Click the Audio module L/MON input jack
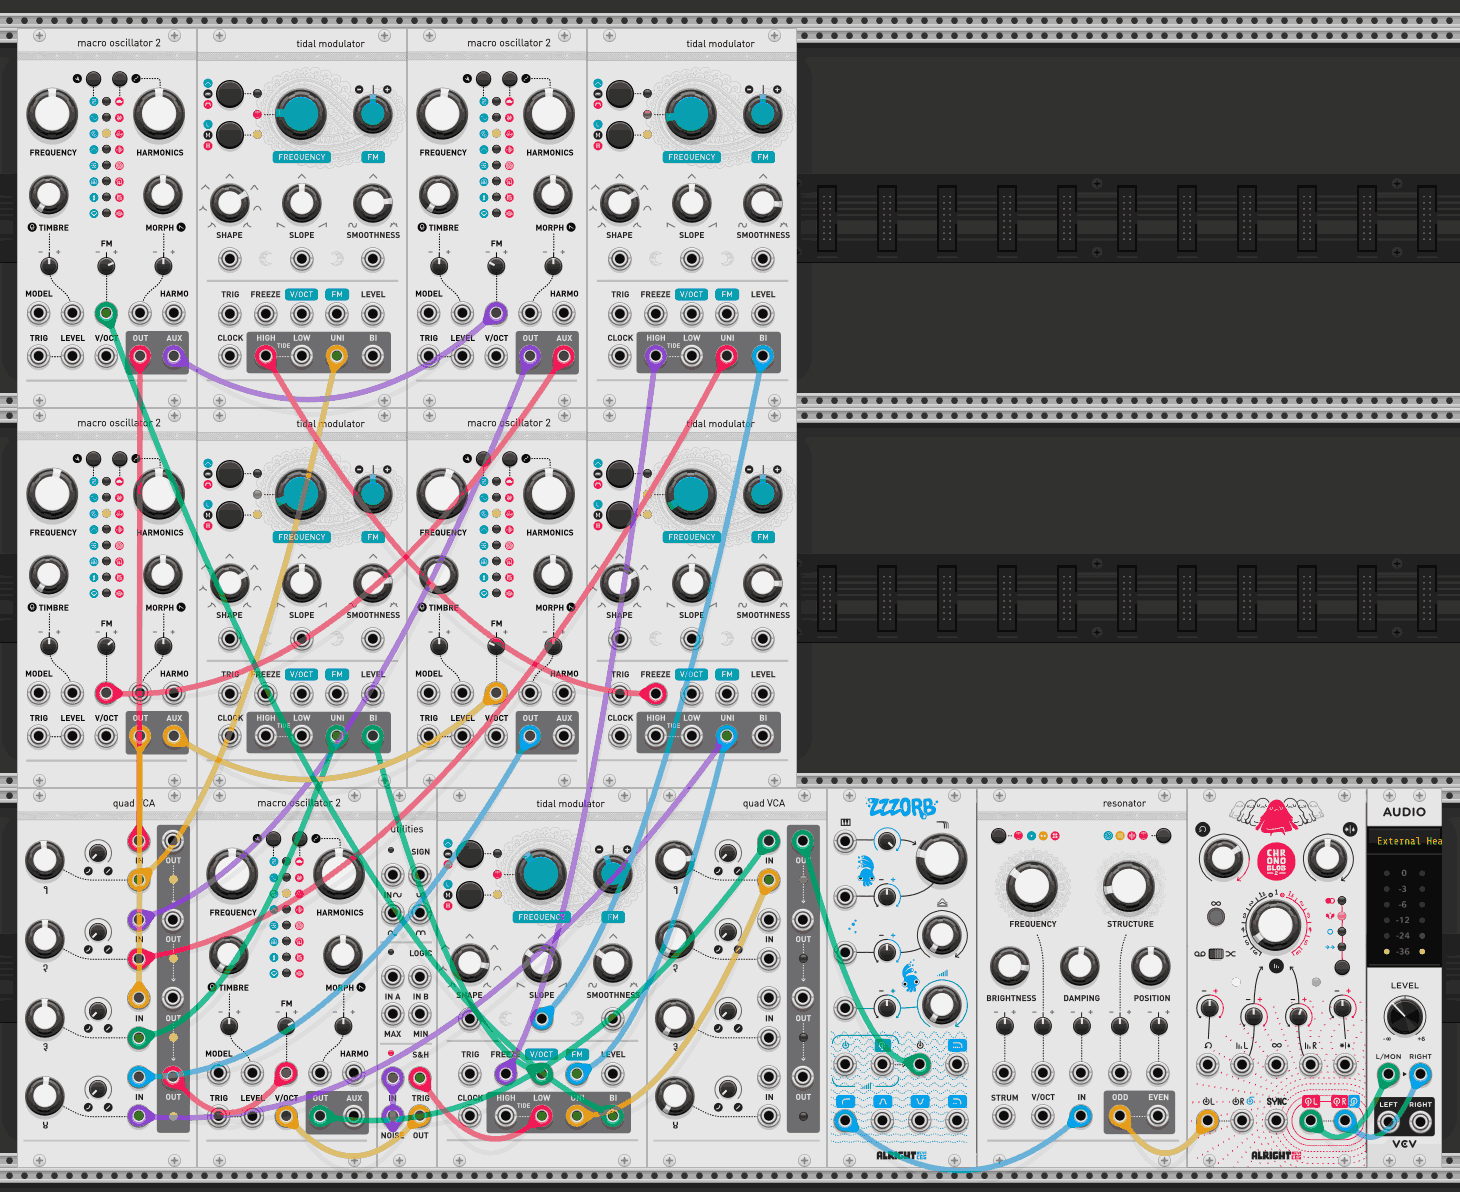This screenshot has width=1460, height=1192. (1388, 1075)
